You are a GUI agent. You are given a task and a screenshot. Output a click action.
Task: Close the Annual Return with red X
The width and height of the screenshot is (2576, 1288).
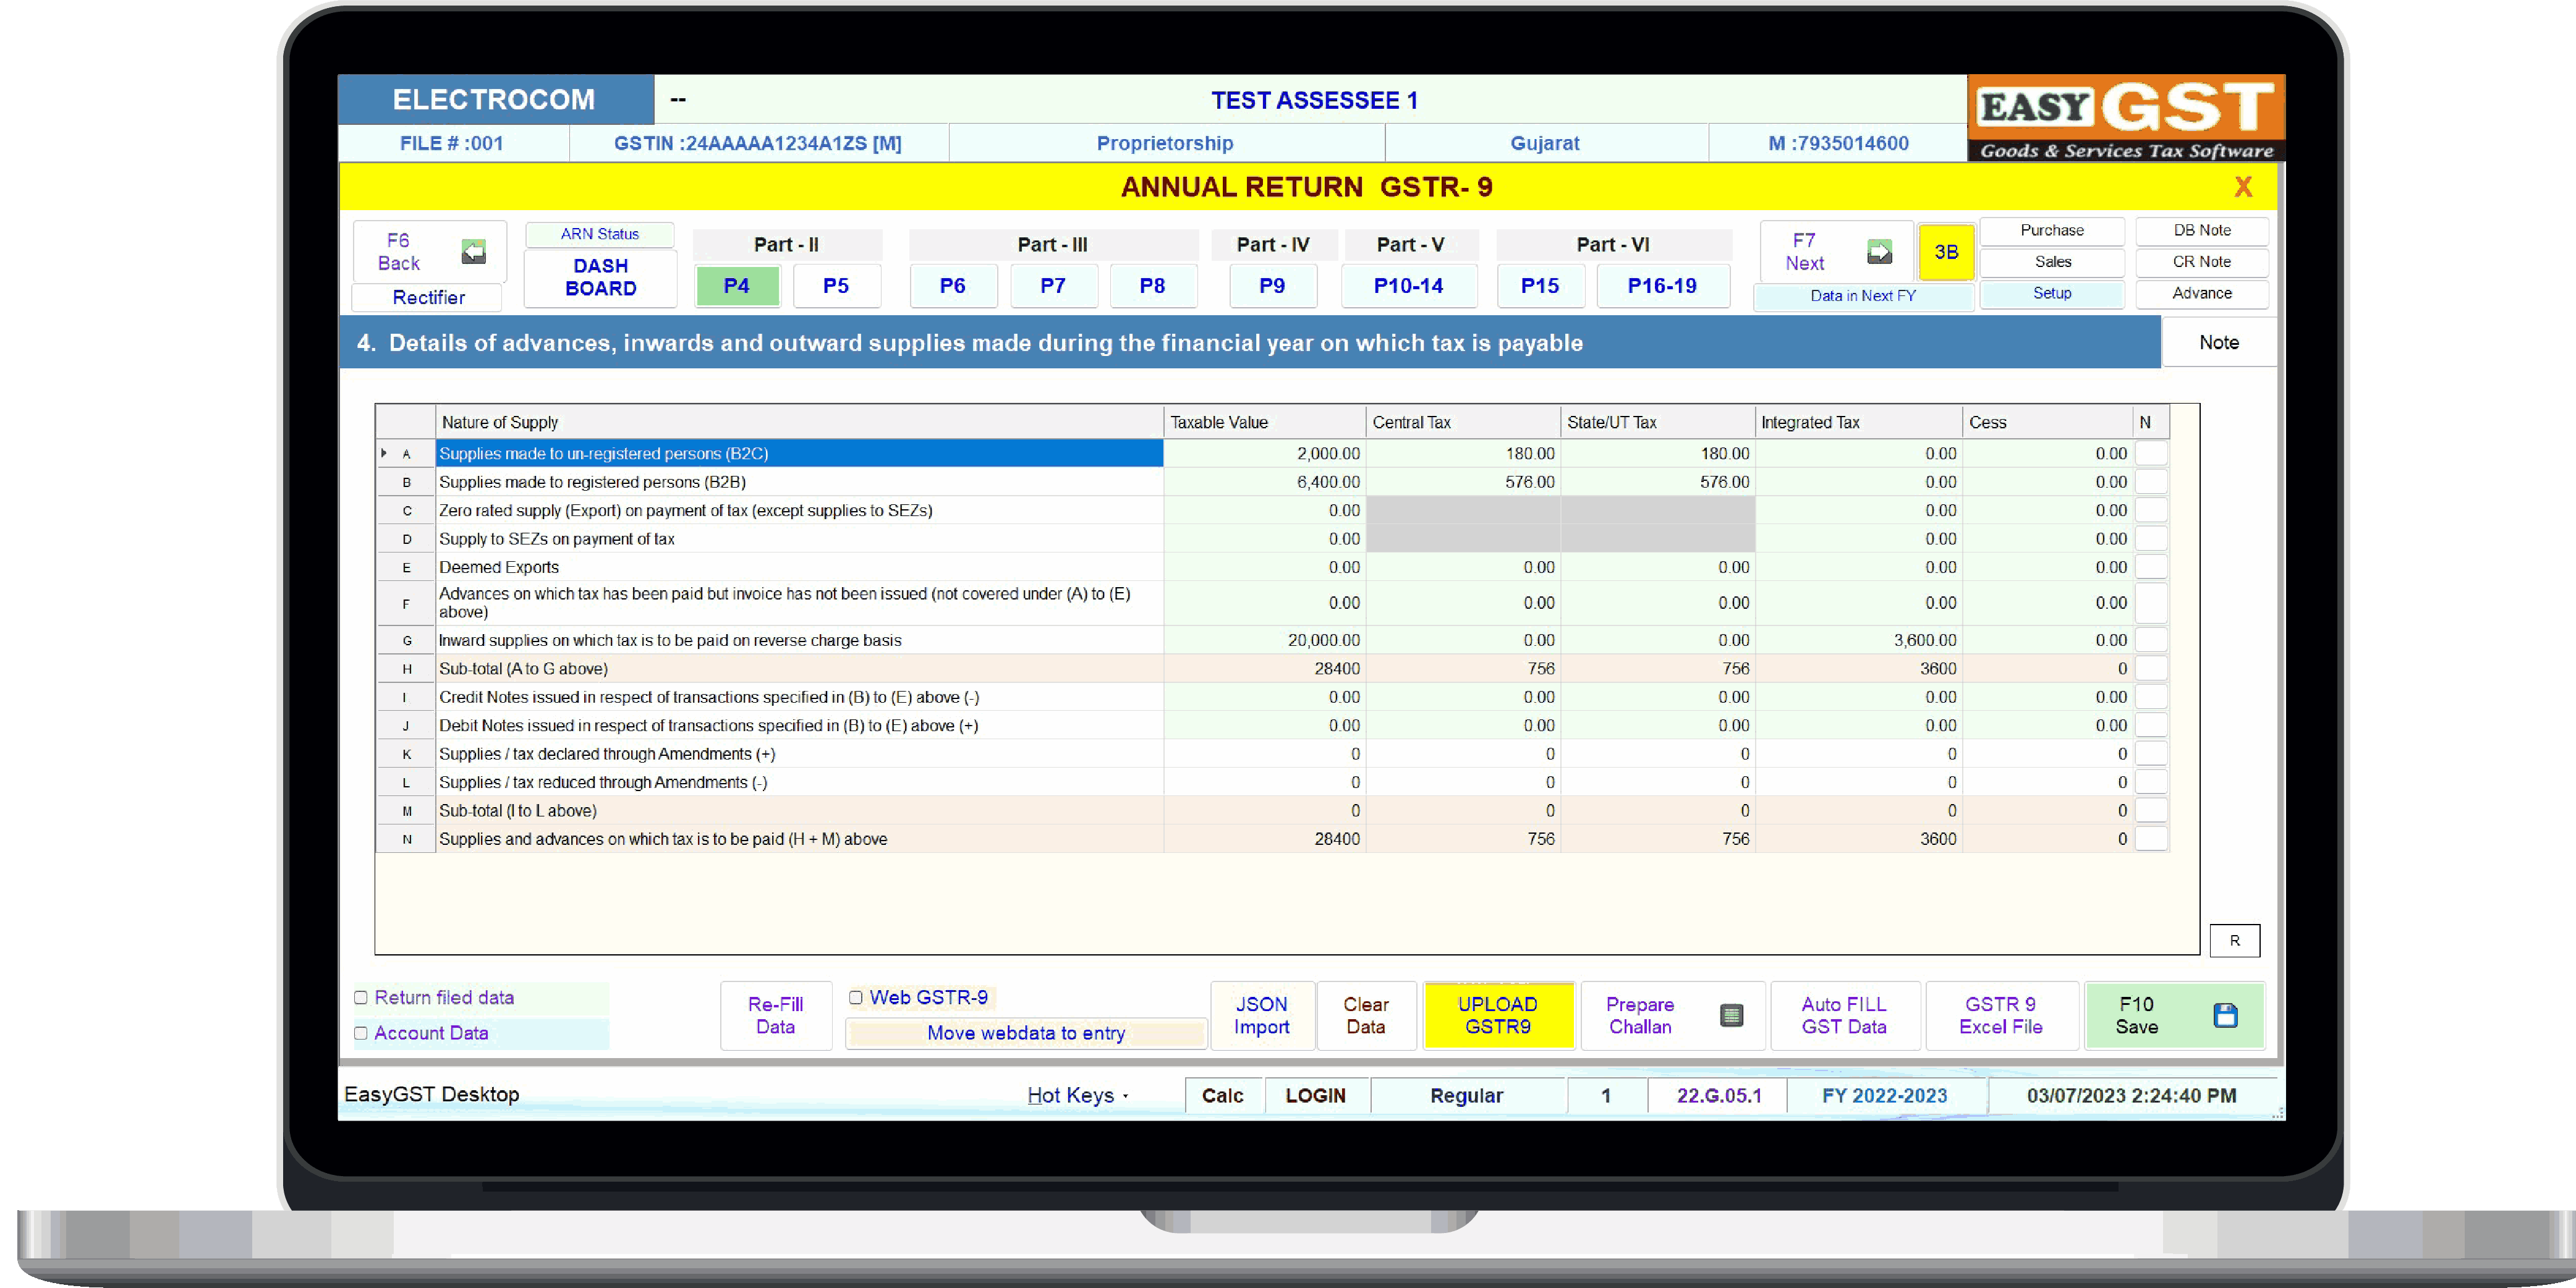(2243, 187)
